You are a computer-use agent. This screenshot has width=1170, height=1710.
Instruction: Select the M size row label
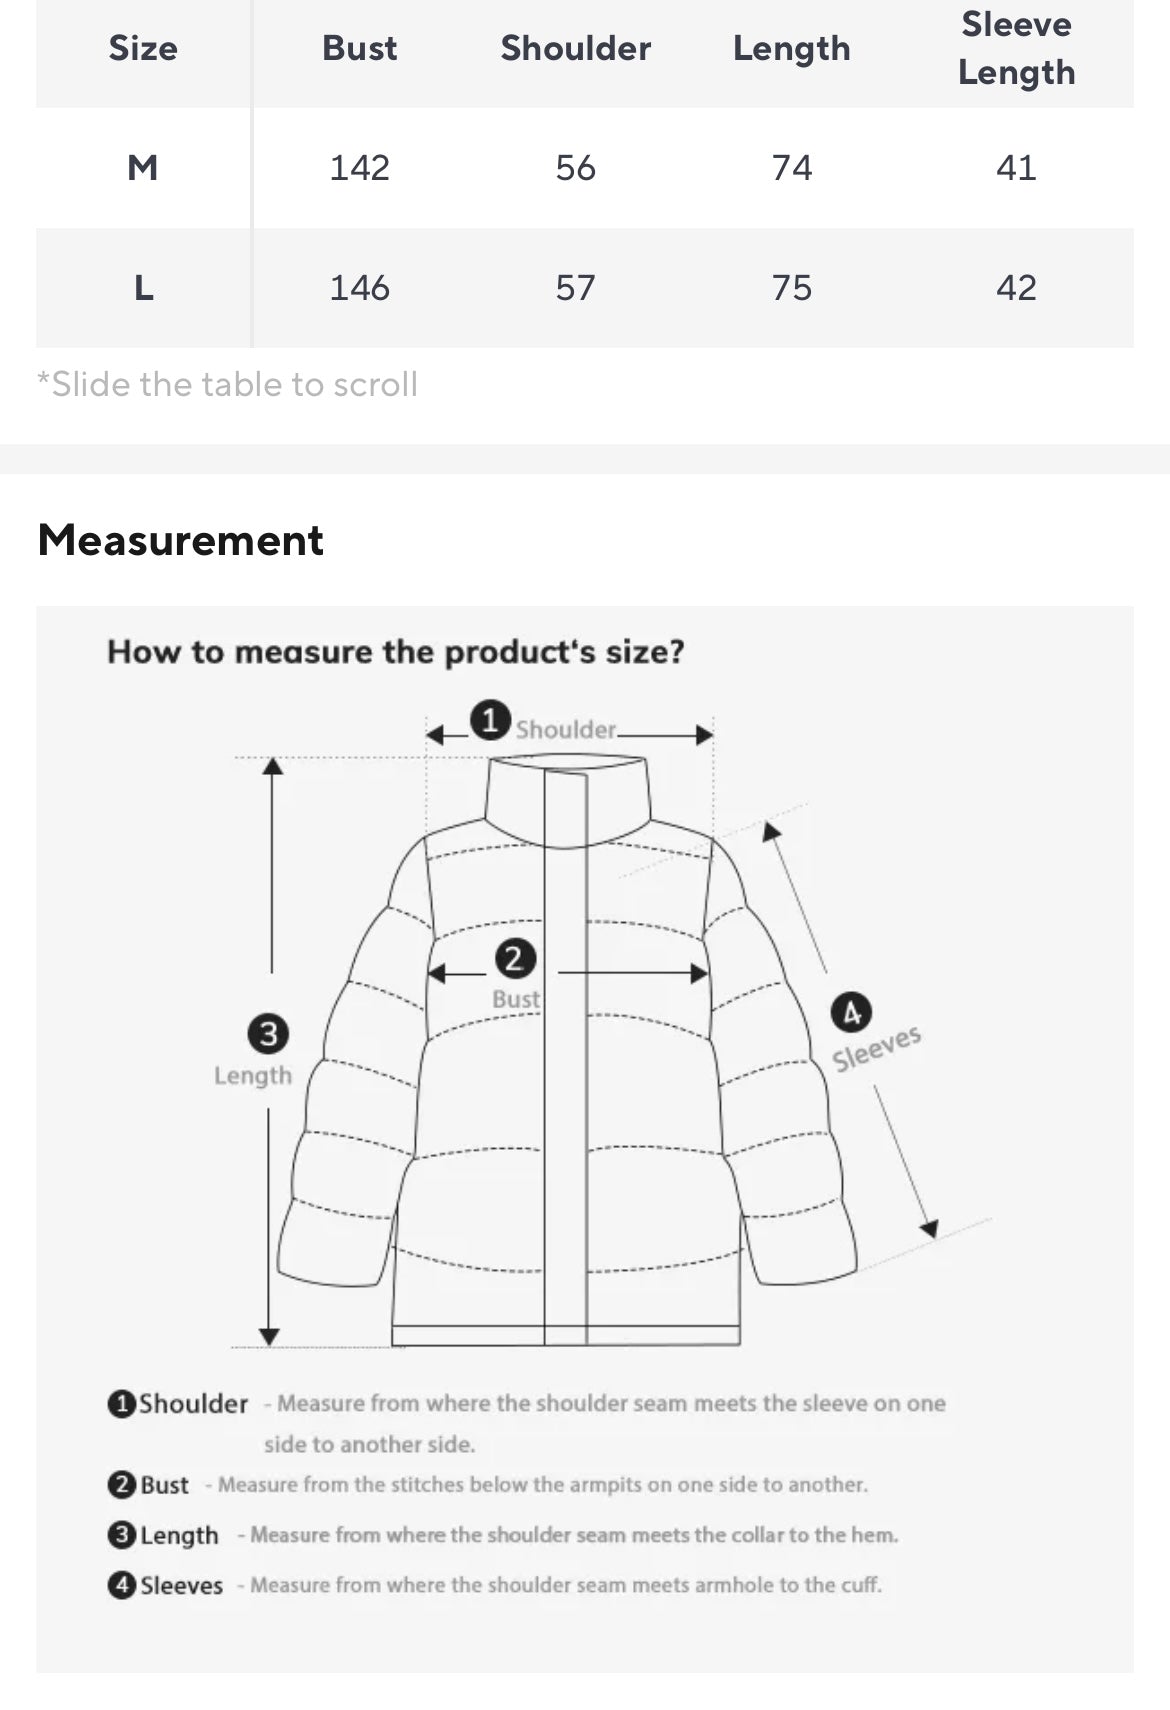pos(143,167)
